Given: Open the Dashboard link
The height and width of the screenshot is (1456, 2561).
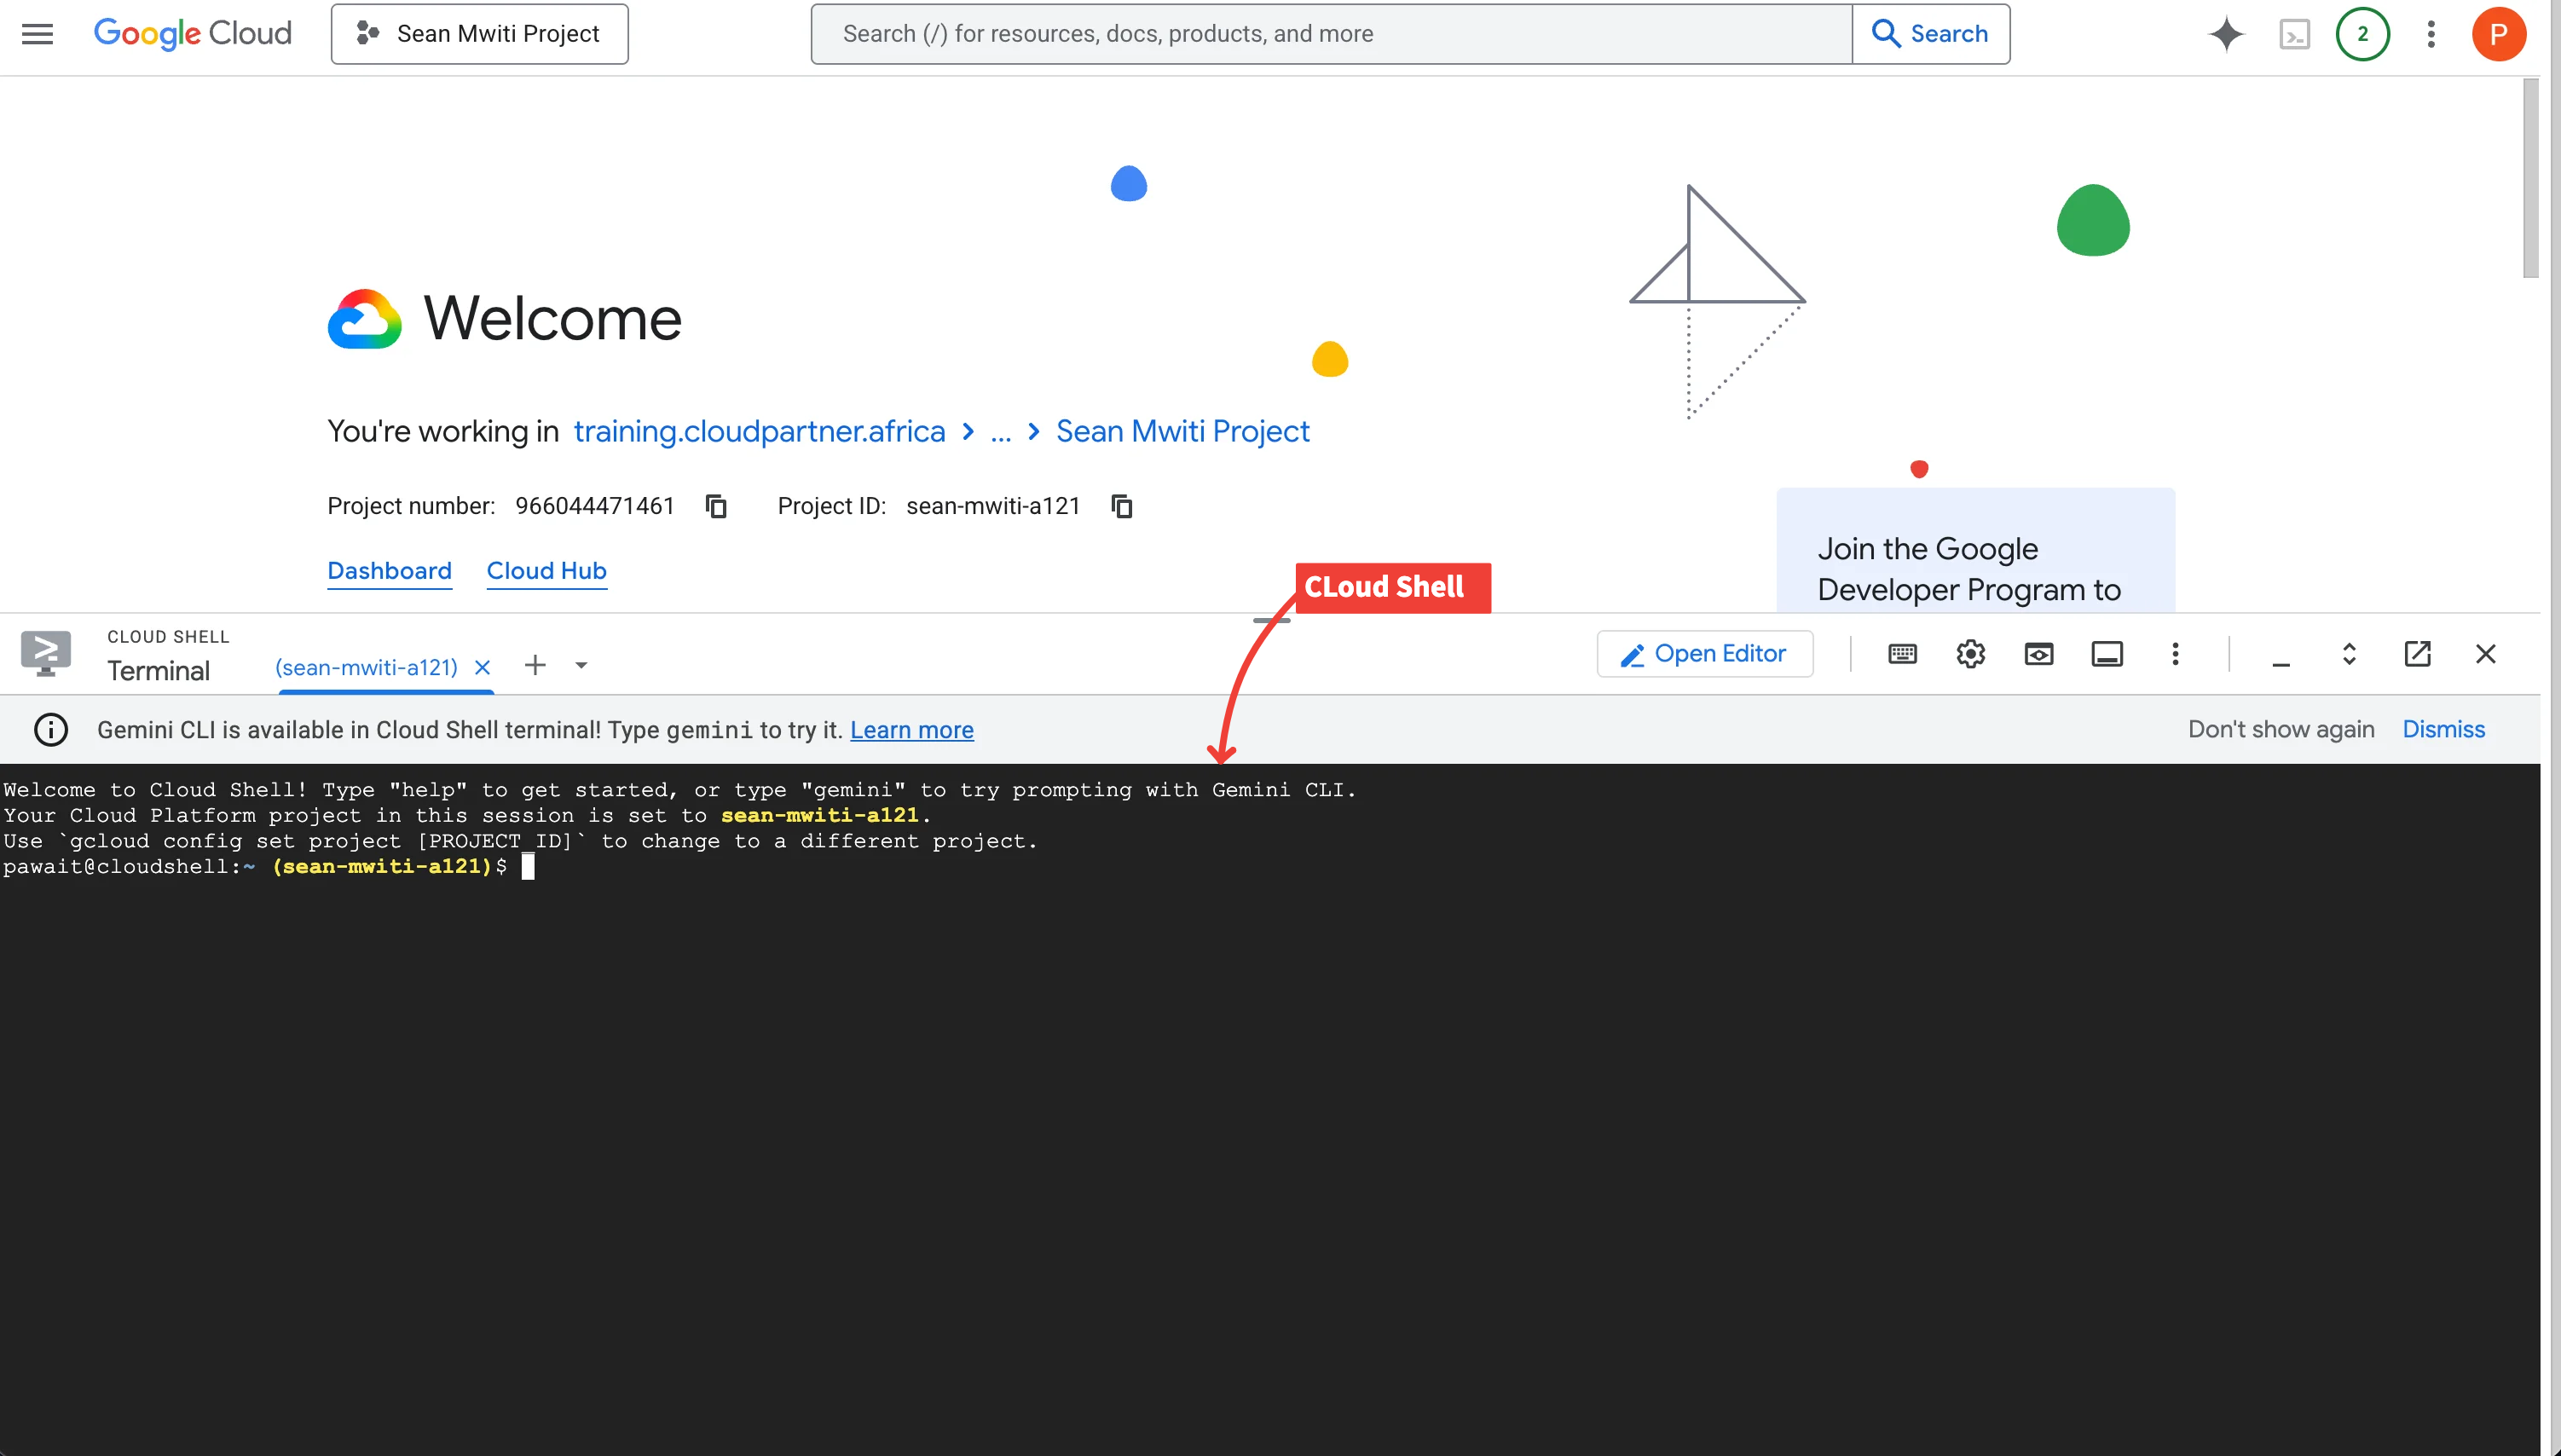Looking at the screenshot, I should click(389, 571).
